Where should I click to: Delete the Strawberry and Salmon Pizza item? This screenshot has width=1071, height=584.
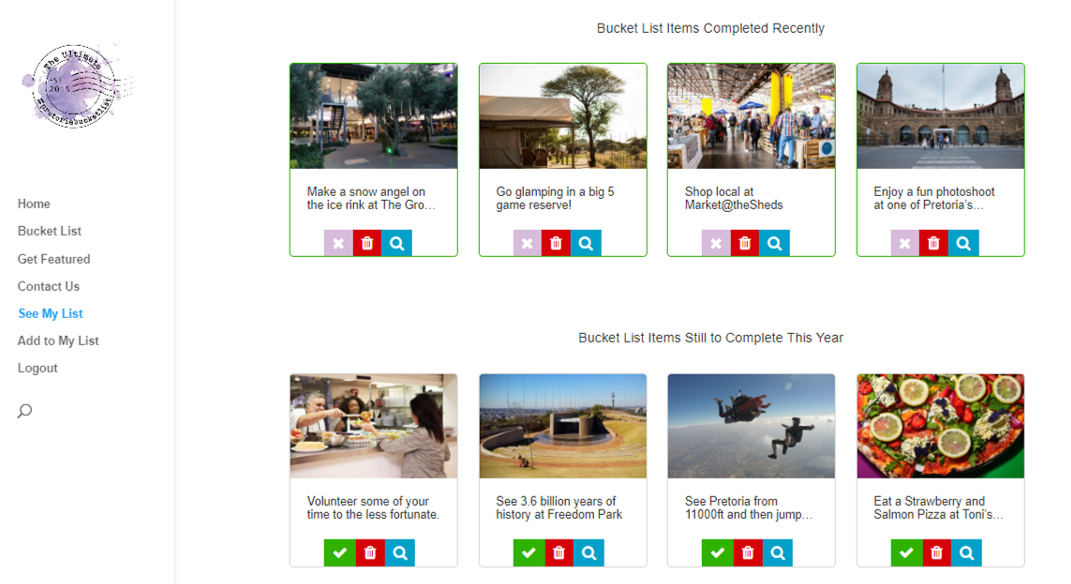click(937, 553)
